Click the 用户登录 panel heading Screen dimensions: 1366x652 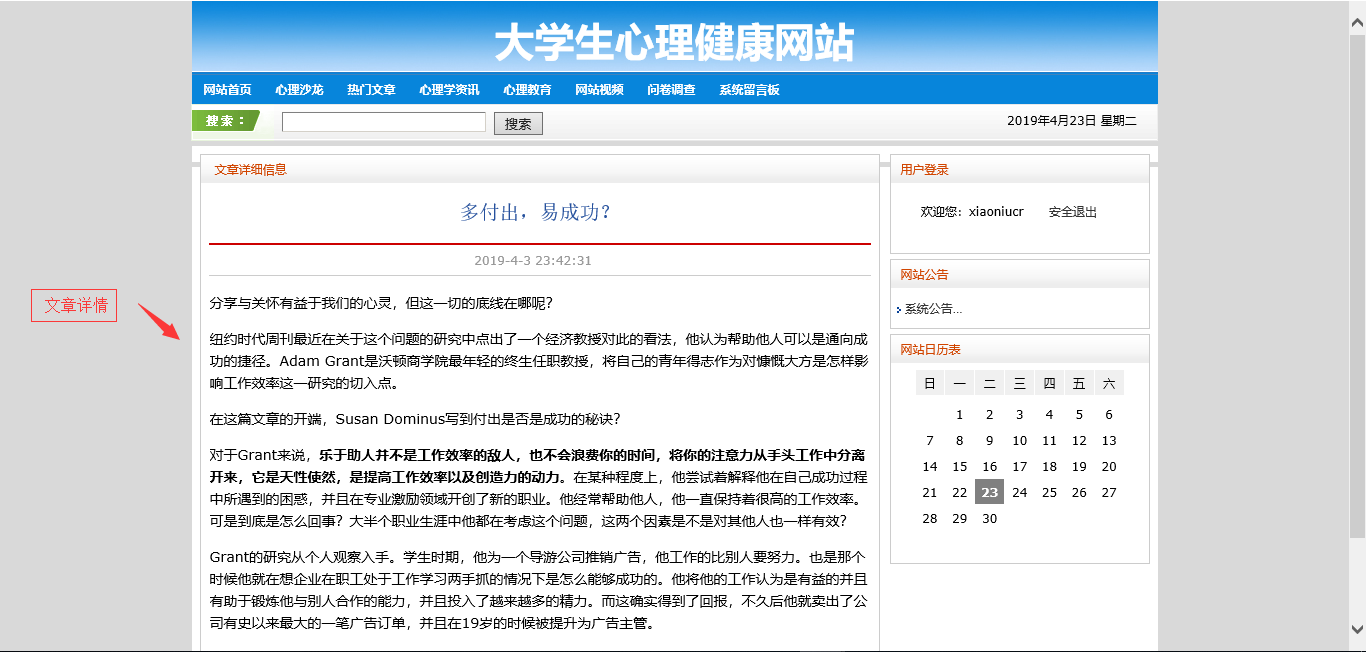point(924,170)
